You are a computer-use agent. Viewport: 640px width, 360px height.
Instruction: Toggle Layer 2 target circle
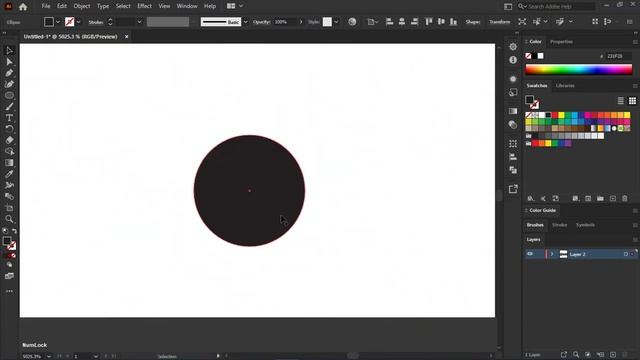626,254
